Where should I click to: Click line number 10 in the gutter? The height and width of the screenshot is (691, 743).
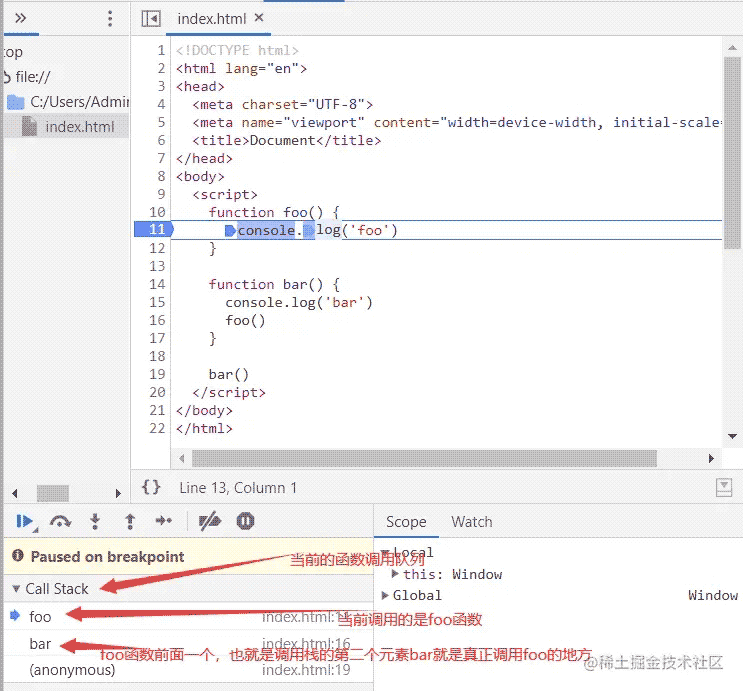pyautogui.click(x=157, y=212)
